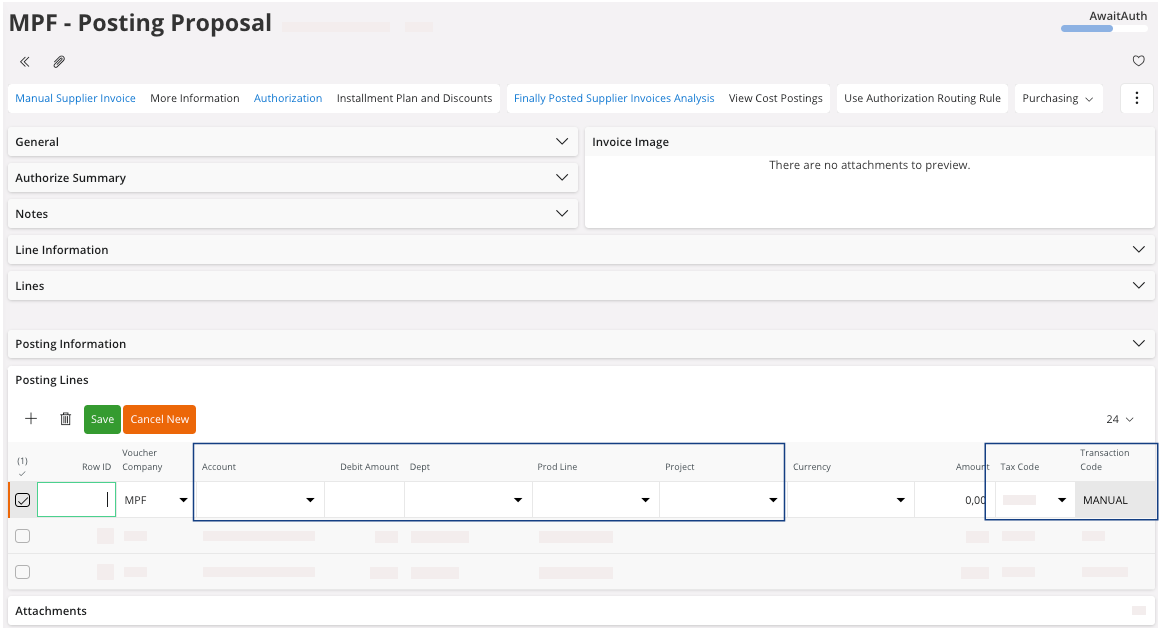The width and height of the screenshot is (1160, 631).
Task: Click into the Debit Amount input field
Action: [x=364, y=500]
